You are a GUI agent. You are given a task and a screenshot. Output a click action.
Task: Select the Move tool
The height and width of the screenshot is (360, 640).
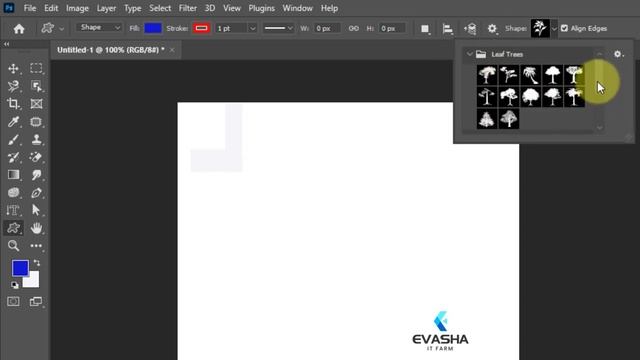(13, 69)
